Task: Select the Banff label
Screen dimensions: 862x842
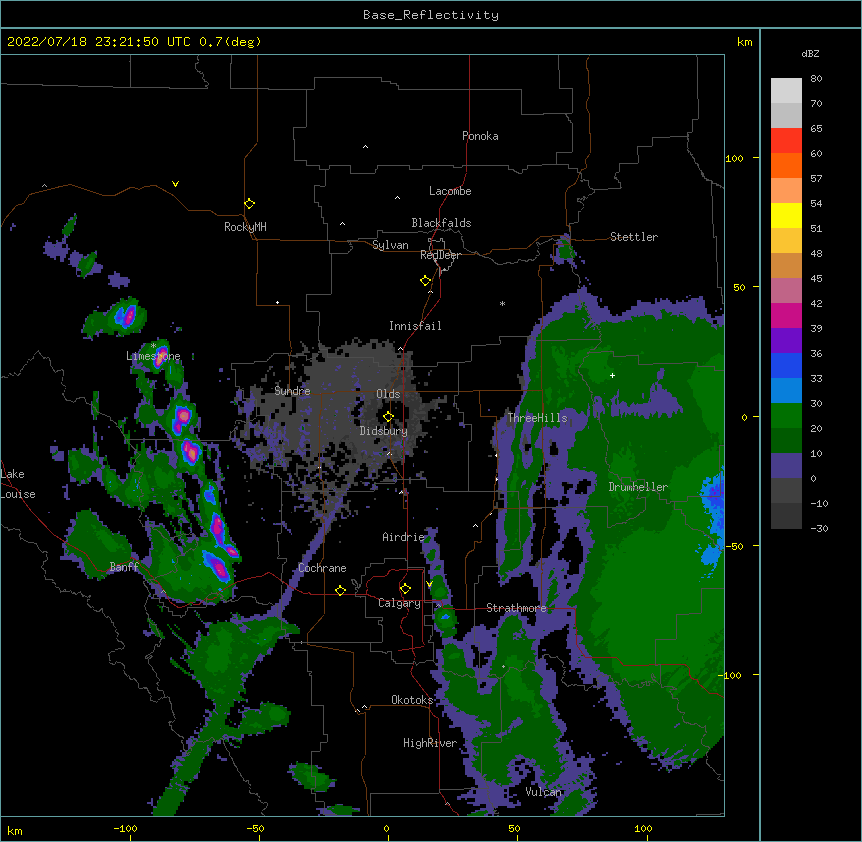Action: (124, 567)
